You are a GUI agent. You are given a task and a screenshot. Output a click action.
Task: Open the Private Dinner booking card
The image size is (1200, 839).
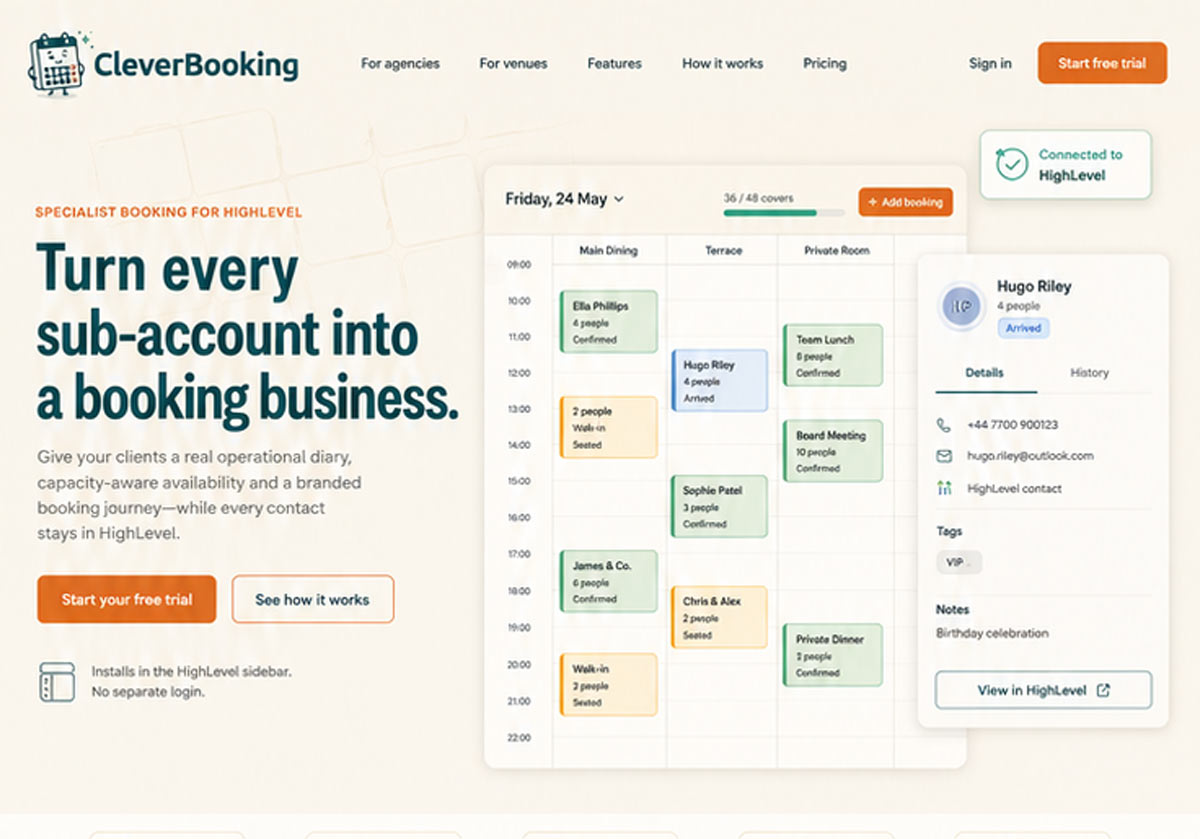click(832, 654)
